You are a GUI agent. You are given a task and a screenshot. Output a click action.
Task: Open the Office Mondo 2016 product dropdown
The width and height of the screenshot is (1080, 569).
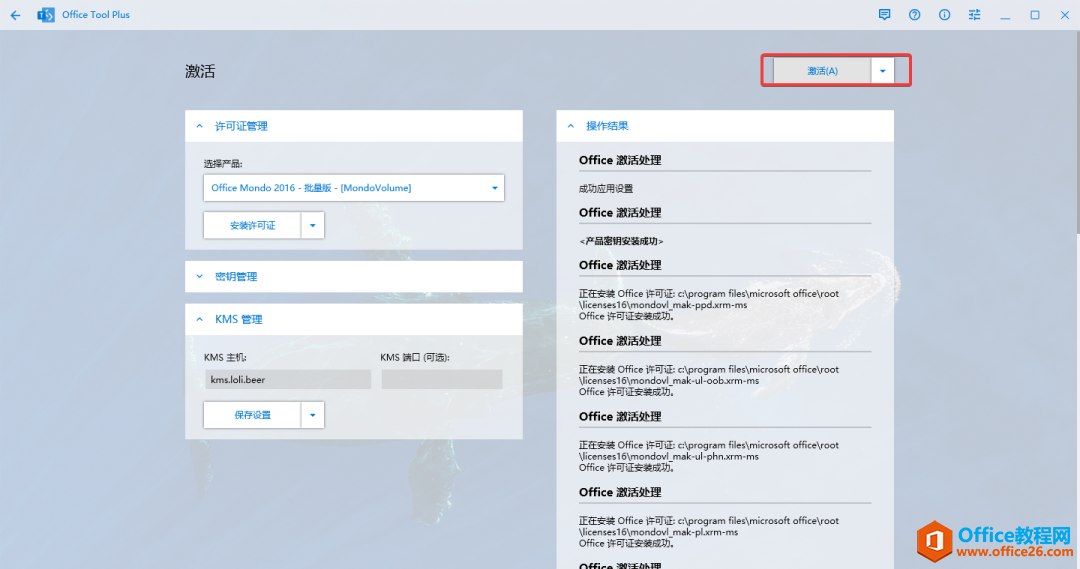[353, 187]
